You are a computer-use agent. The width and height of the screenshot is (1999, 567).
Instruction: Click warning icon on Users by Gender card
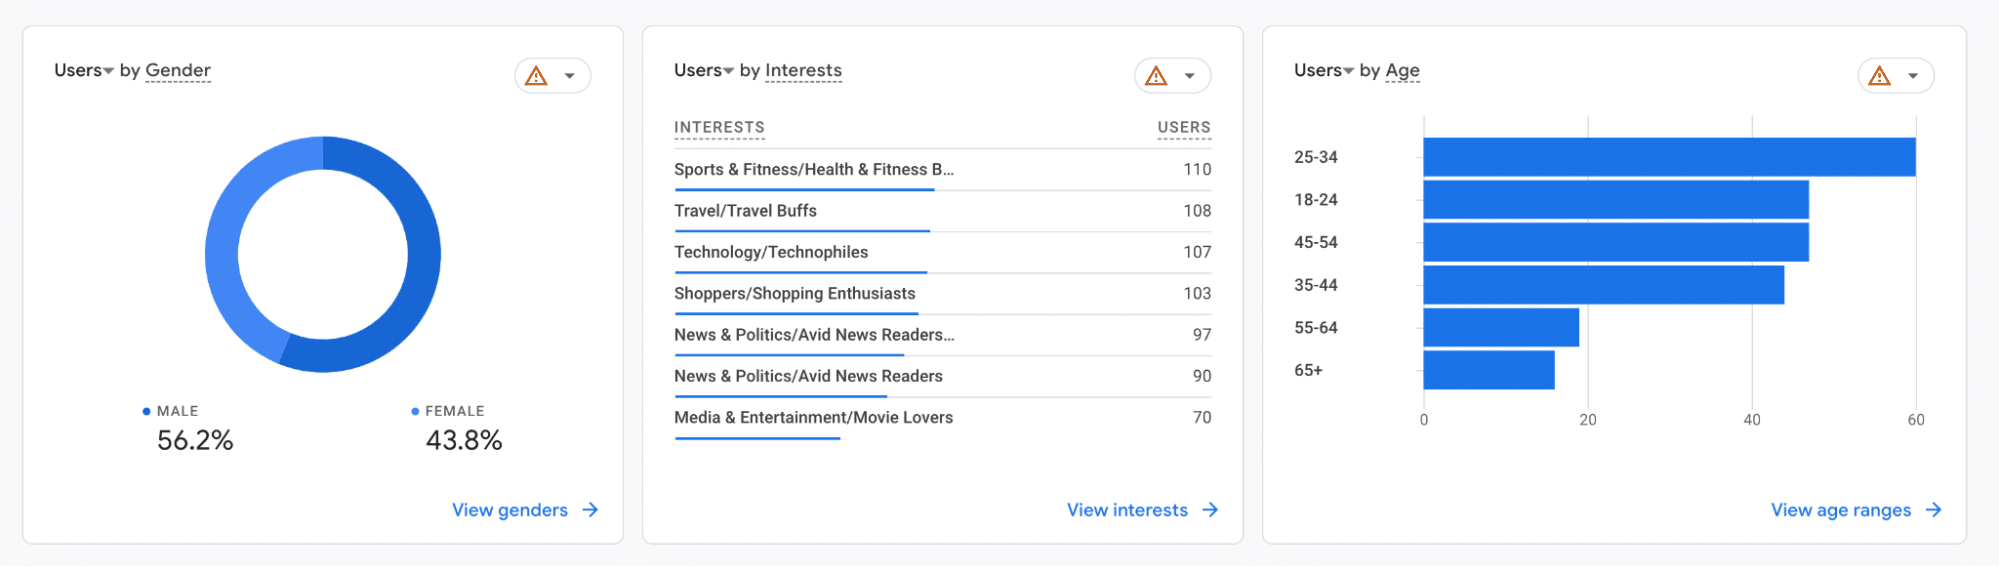click(537, 76)
